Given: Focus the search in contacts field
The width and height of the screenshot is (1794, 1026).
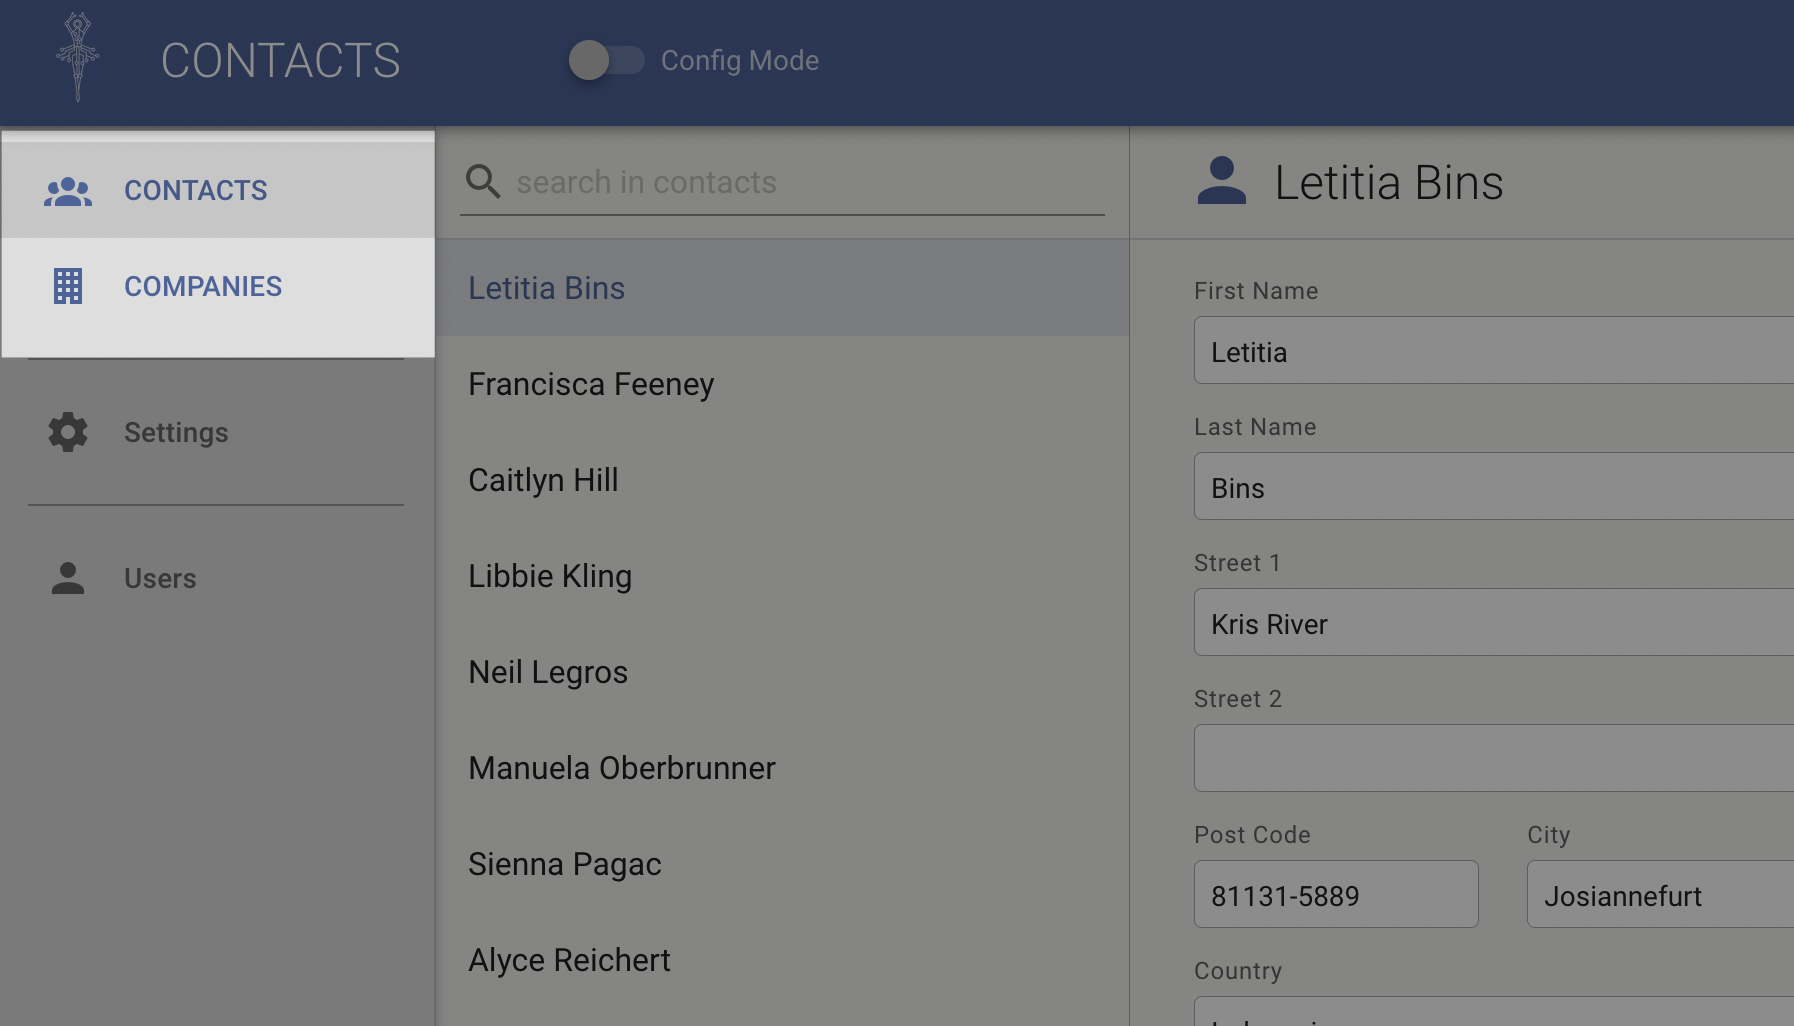Looking at the screenshot, I should click(800, 183).
